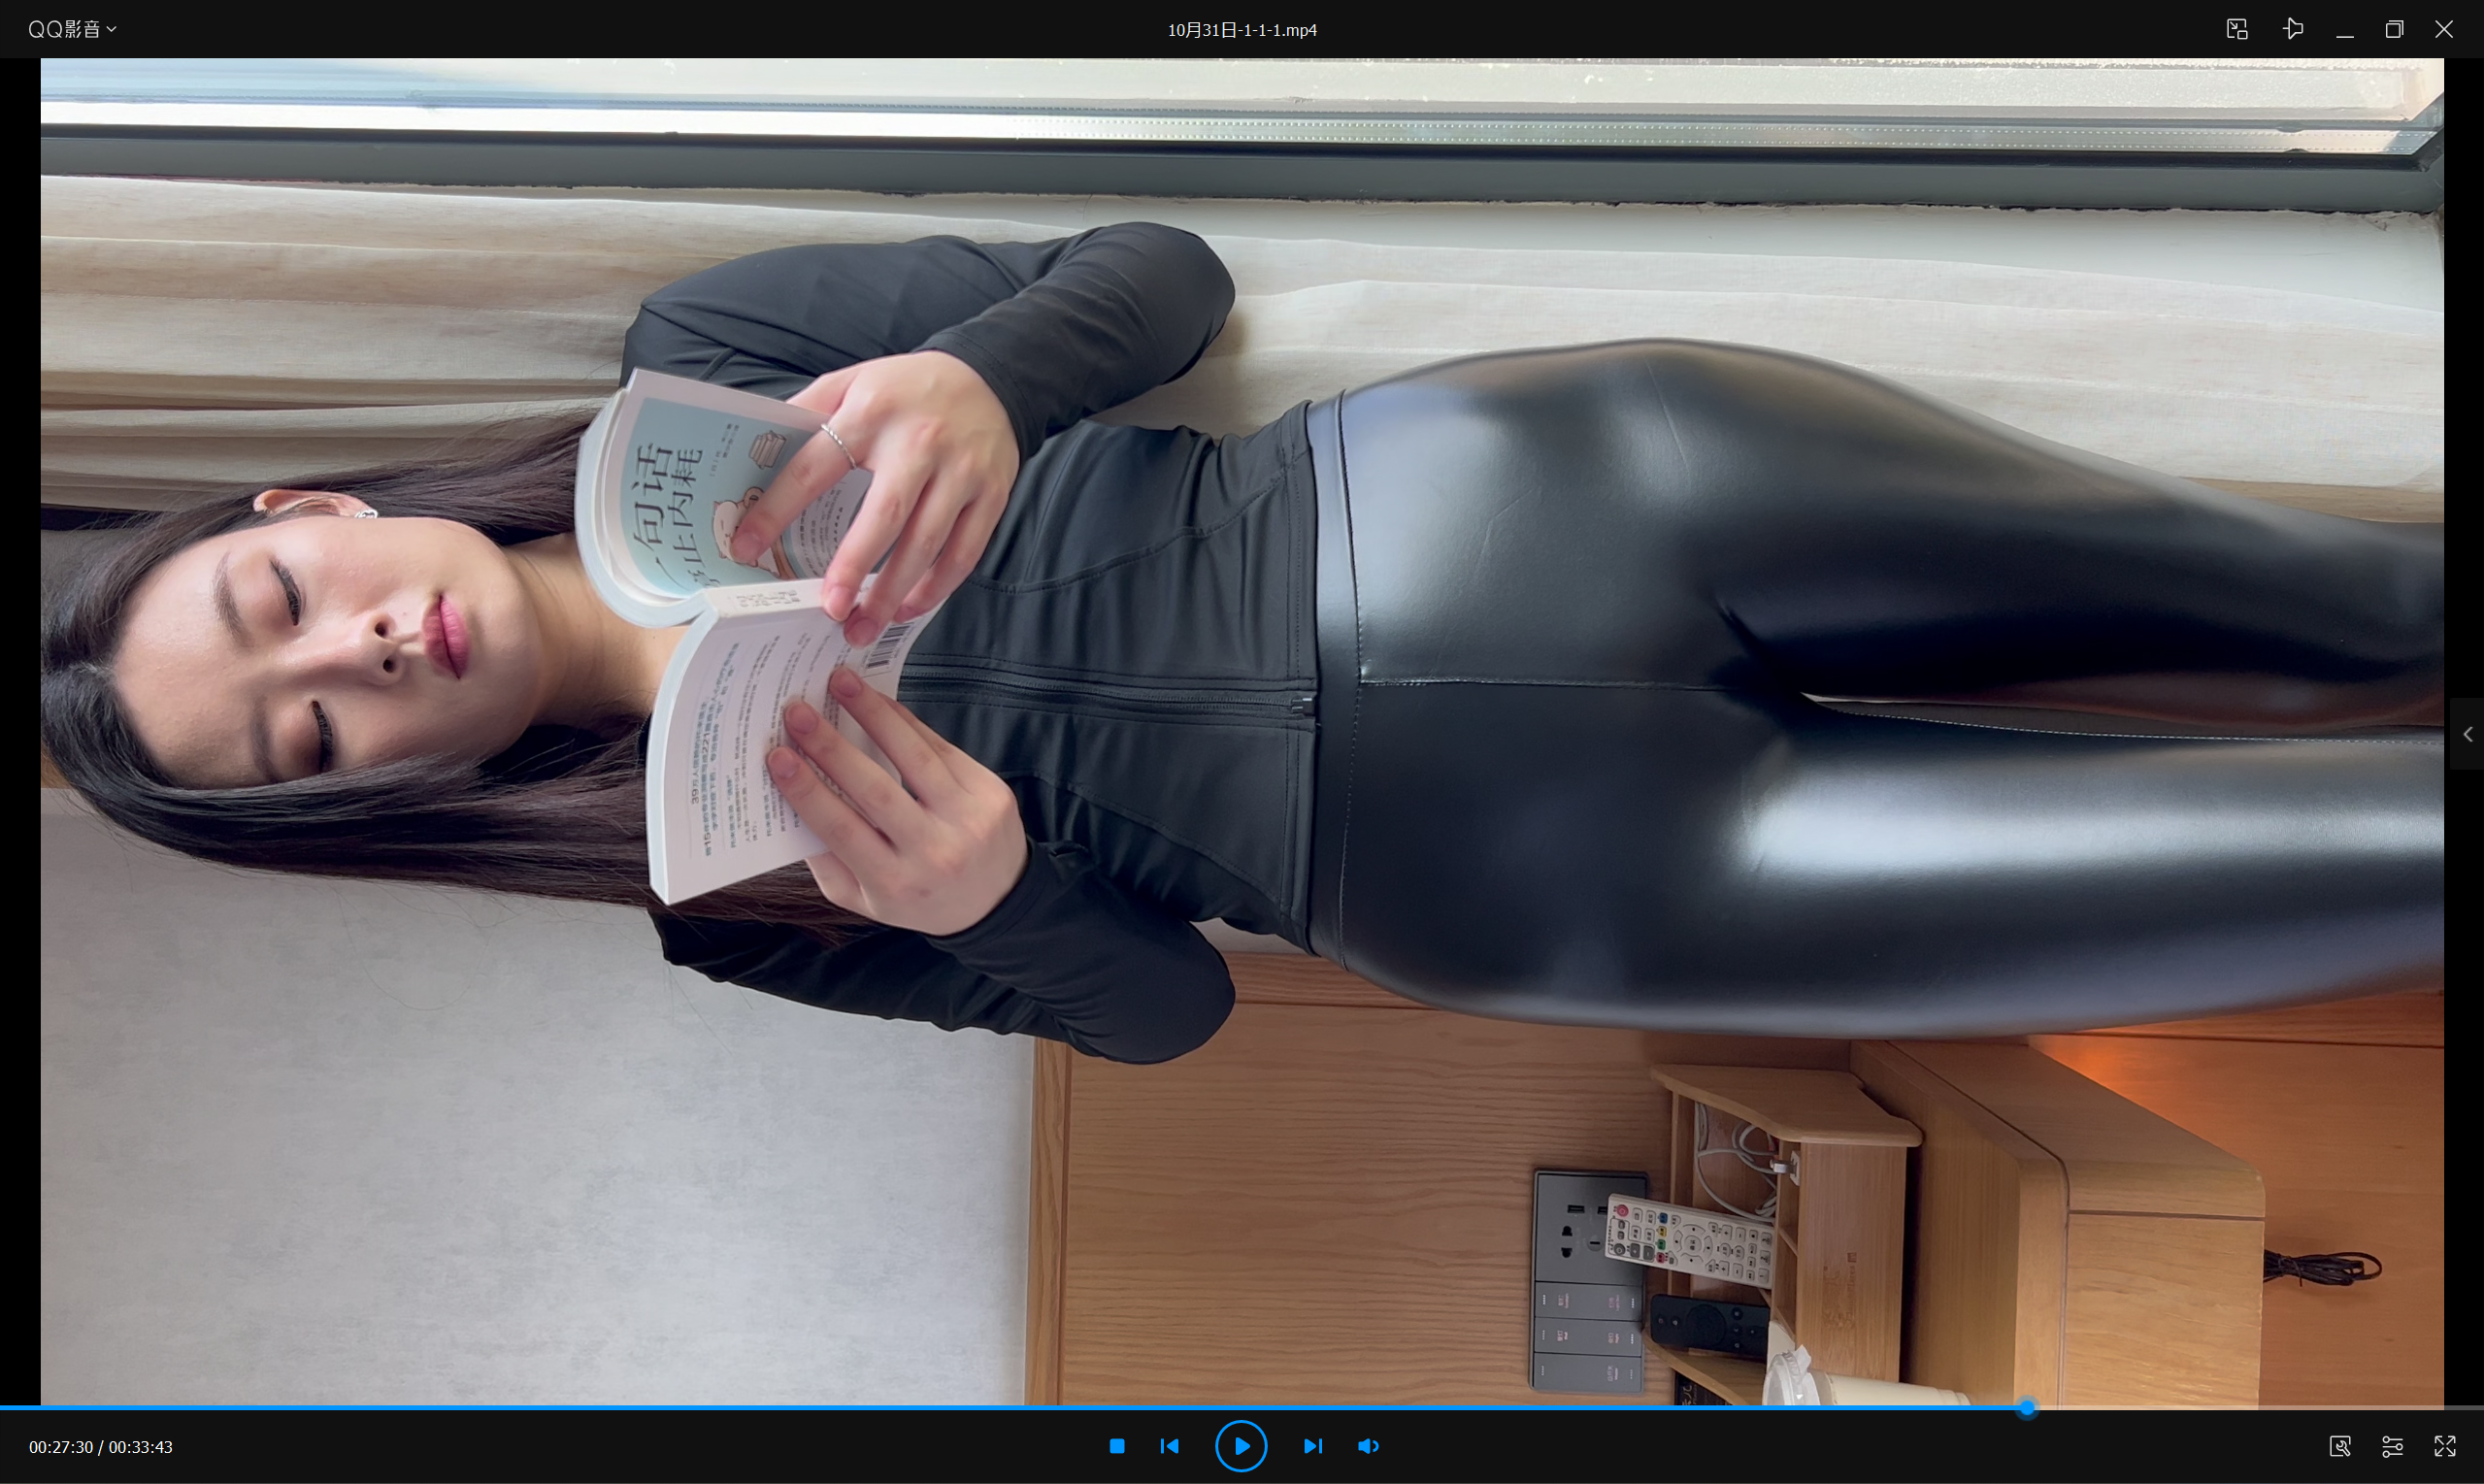The image size is (2484, 1484).
Task: Enter fullscreen mode
Action: 2445,1446
